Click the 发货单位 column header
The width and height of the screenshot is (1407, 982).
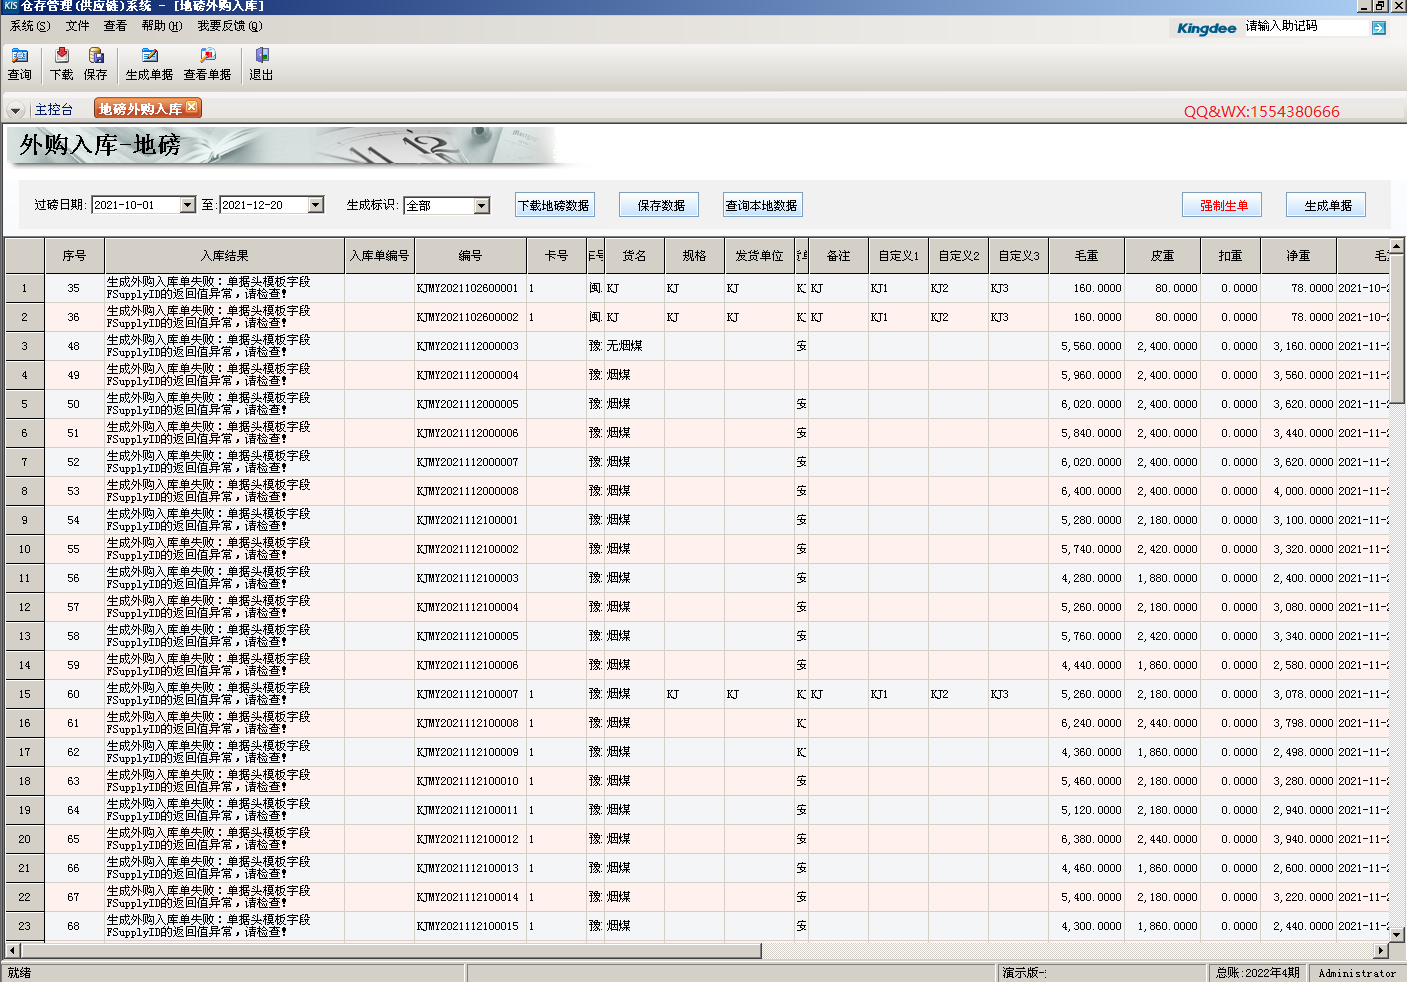point(759,256)
